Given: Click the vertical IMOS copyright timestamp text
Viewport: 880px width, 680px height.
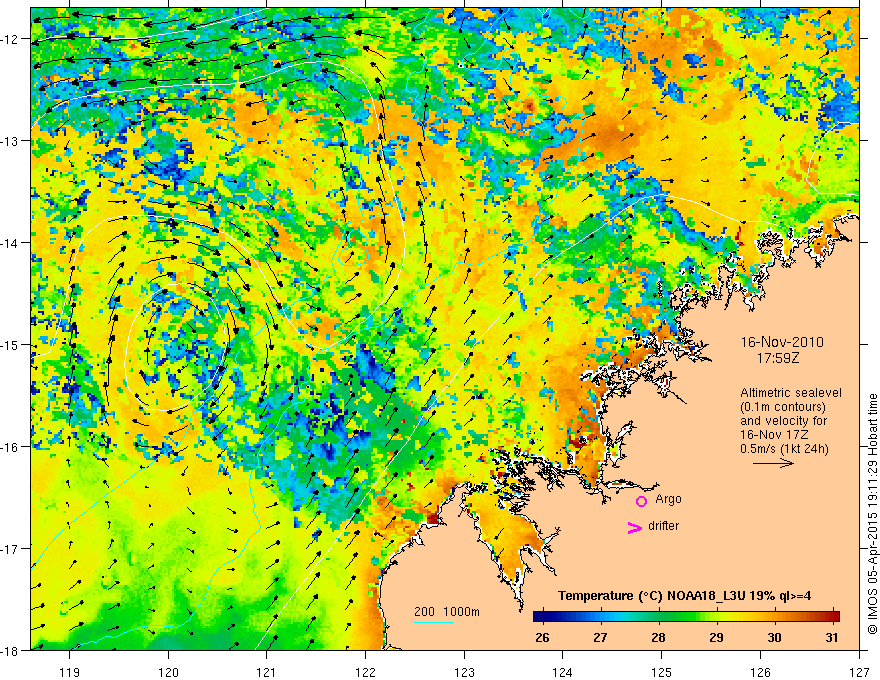Looking at the screenshot, I should (x=872, y=514).
